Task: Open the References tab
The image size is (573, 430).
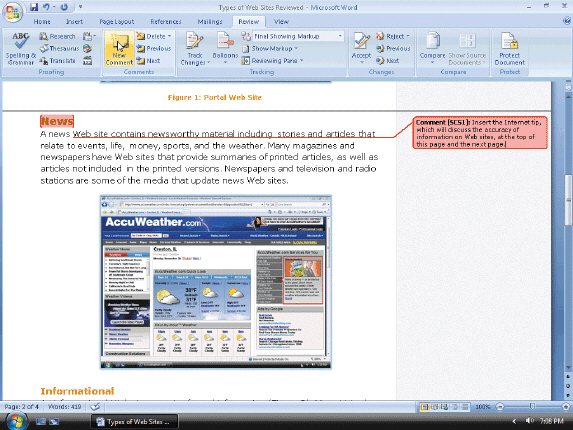Action: pos(166,22)
